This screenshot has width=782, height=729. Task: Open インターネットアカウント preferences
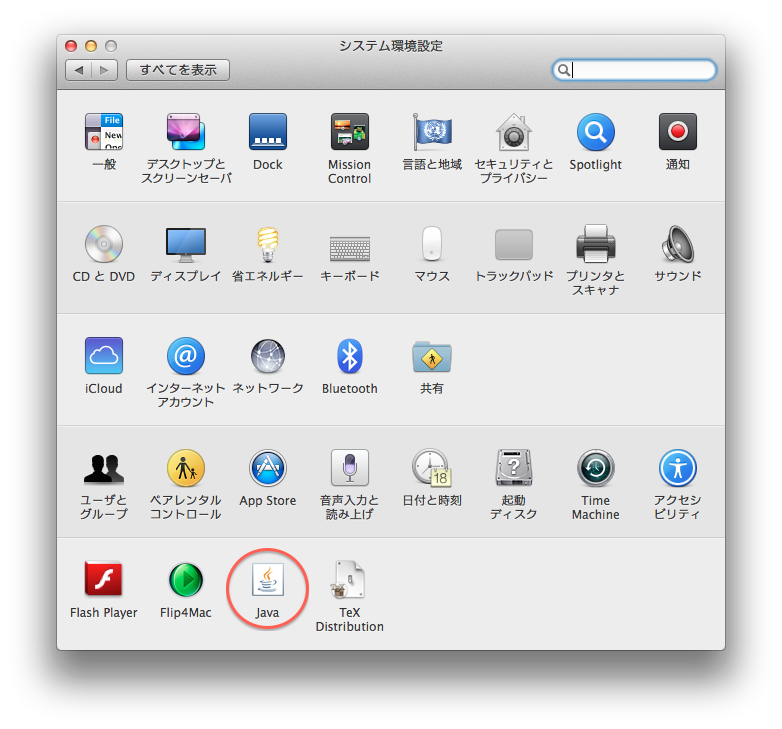click(186, 356)
